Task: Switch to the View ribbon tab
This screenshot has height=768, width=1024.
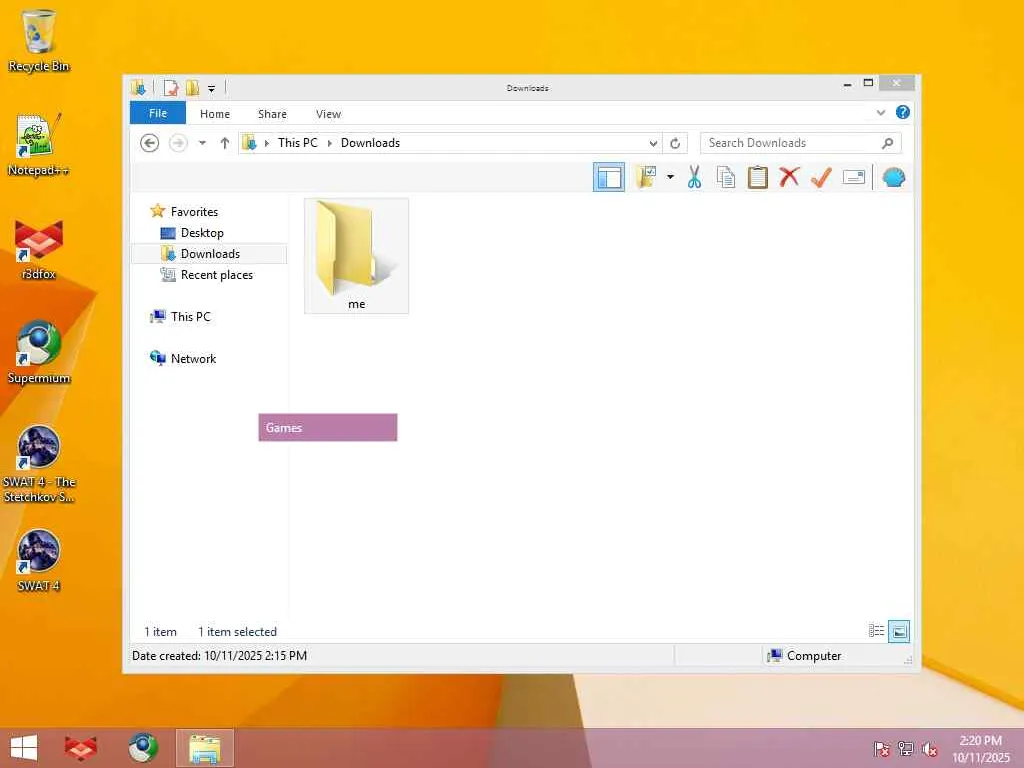Action: click(x=328, y=114)
